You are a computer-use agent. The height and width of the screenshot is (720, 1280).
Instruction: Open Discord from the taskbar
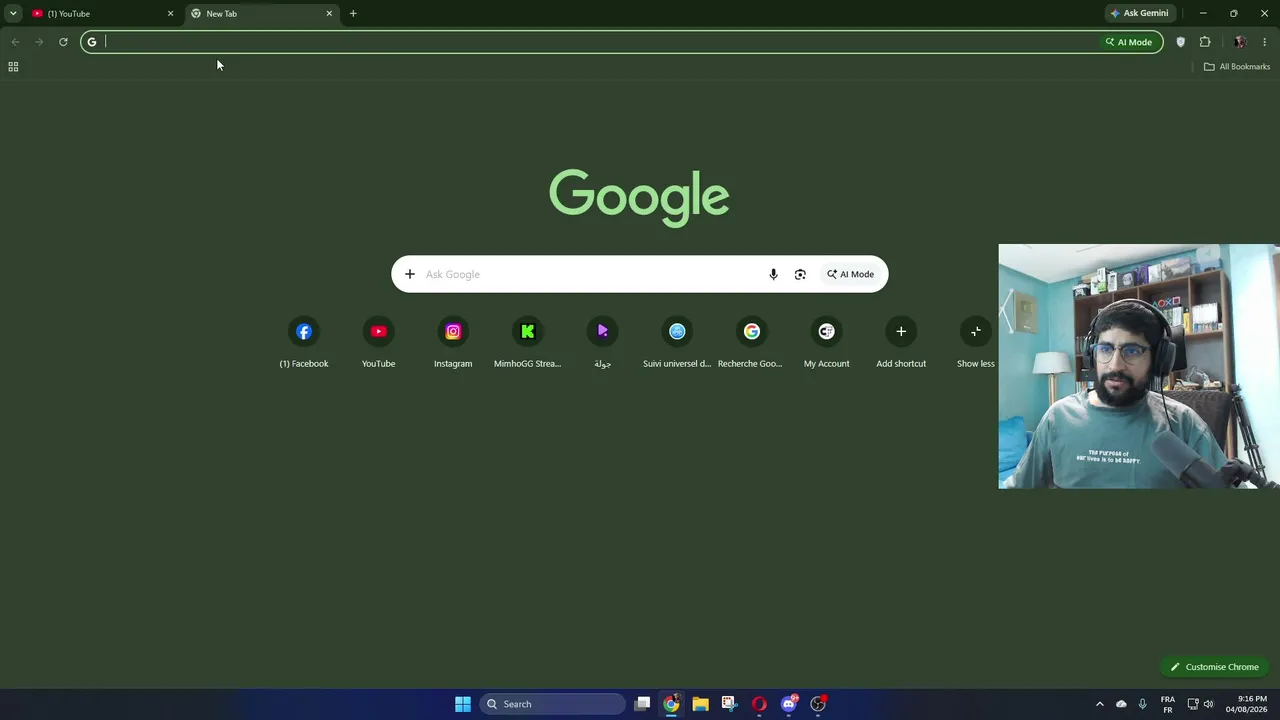click(789, 704)
